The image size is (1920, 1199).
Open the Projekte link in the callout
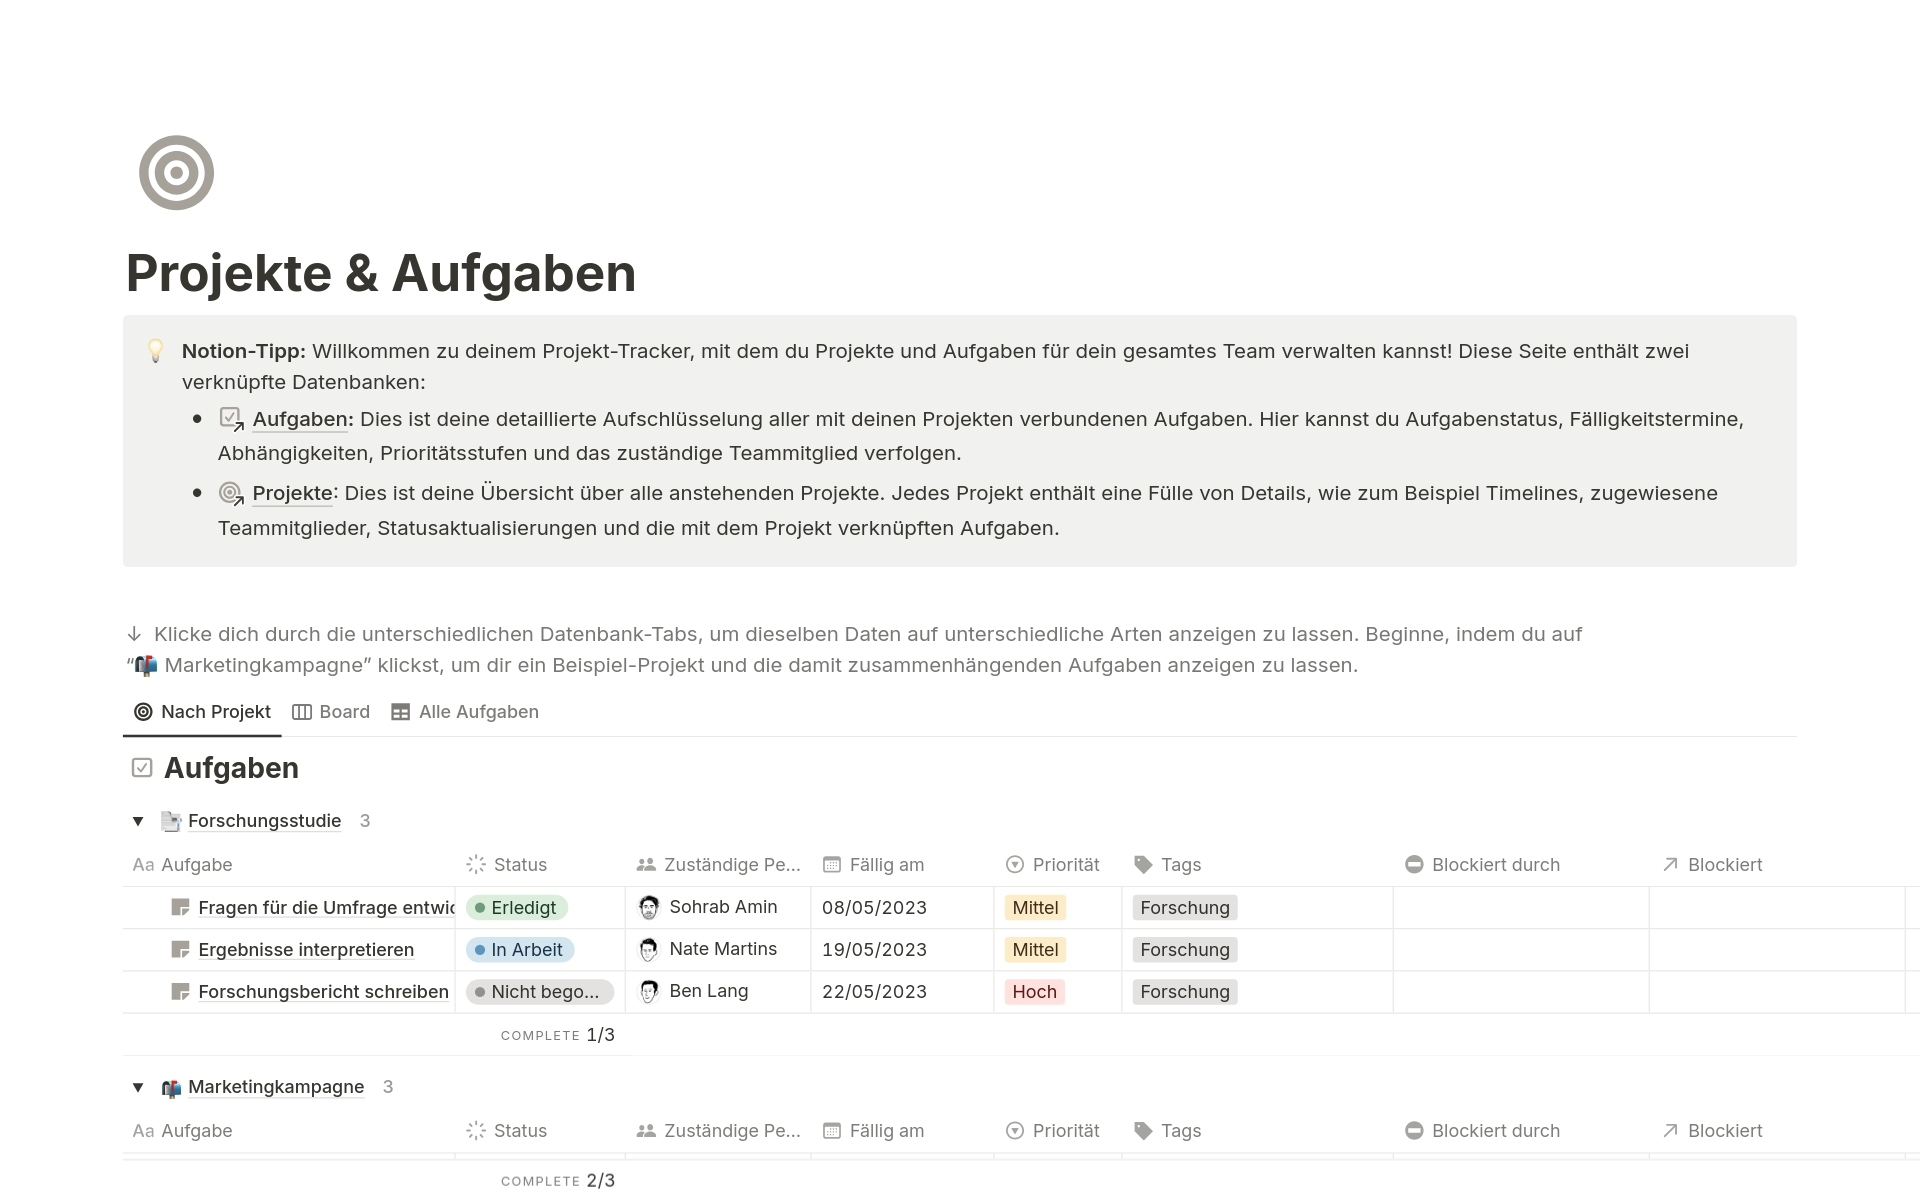click(291, 493)
